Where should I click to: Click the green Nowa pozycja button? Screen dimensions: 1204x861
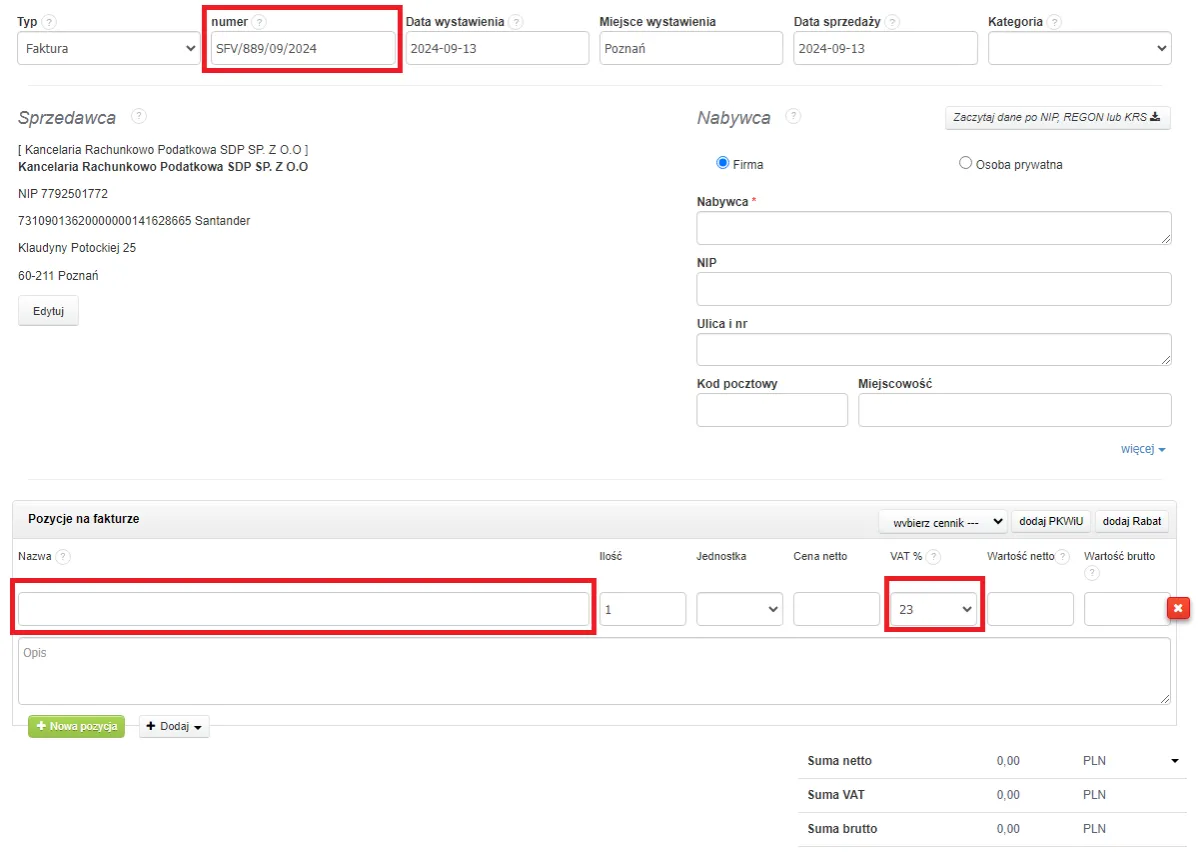76,726
